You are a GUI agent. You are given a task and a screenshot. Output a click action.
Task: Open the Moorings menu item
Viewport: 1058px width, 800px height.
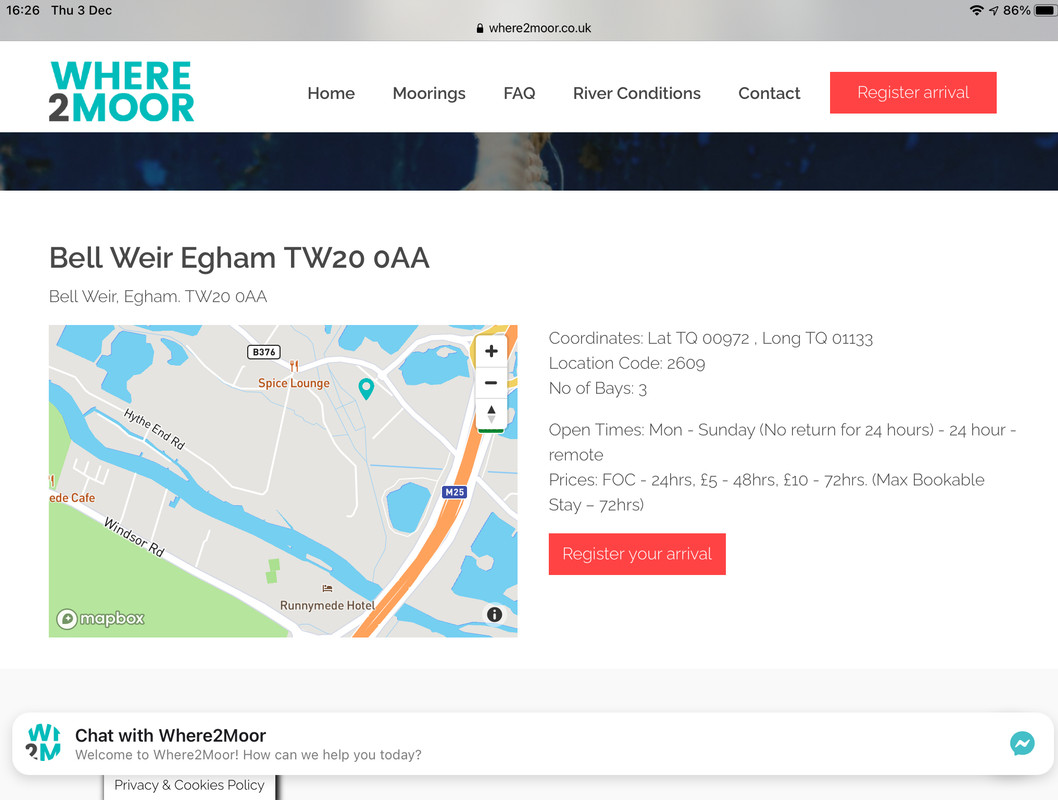[429, 93]
